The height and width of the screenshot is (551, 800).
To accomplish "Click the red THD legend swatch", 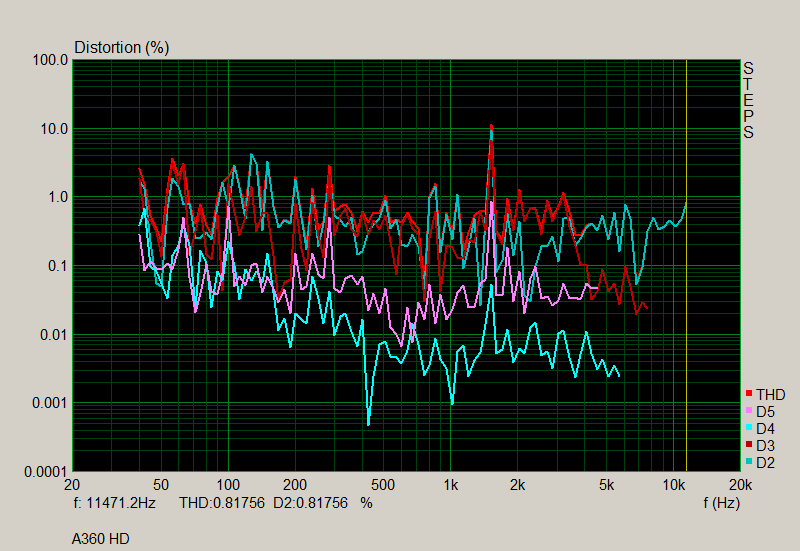I will point(748,394).
